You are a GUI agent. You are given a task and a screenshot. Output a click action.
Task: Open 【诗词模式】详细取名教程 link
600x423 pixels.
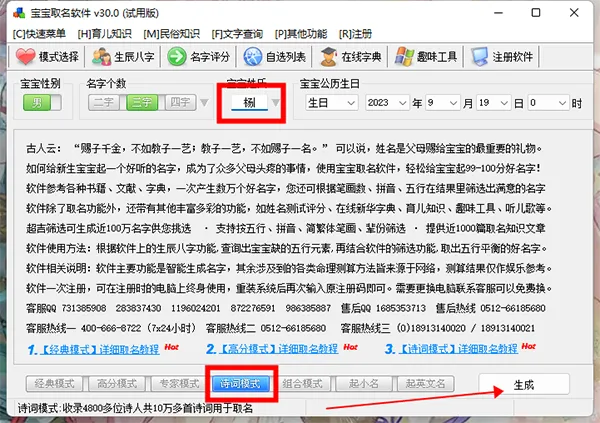click(458, 349)
